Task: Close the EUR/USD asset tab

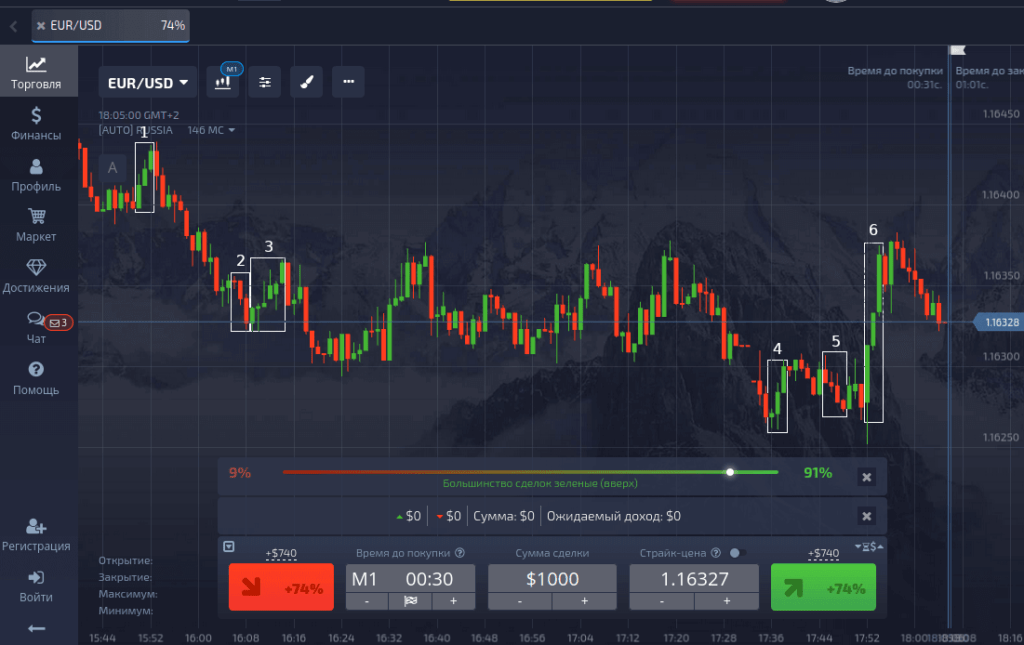Action: [41, 25]
